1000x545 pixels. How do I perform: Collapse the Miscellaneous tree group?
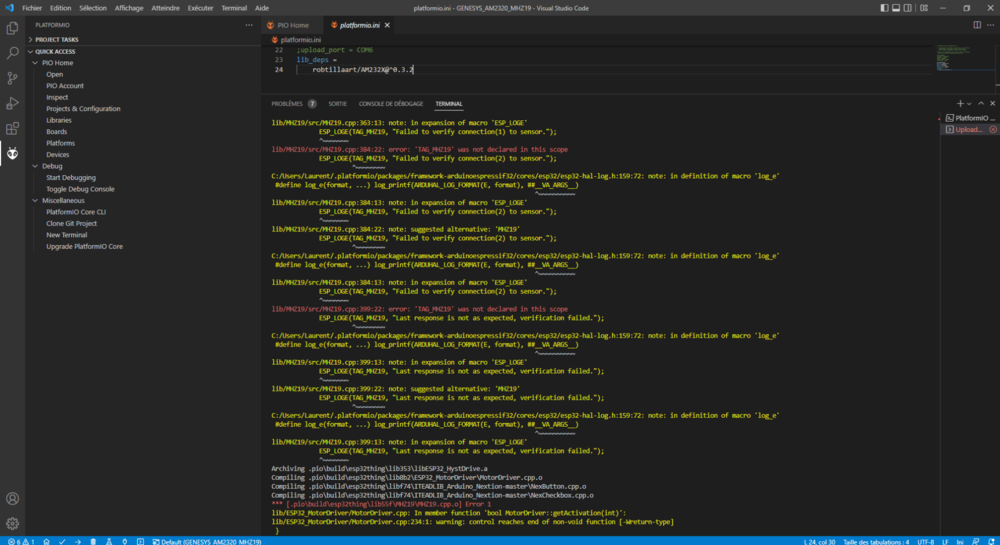click(36, 201)
